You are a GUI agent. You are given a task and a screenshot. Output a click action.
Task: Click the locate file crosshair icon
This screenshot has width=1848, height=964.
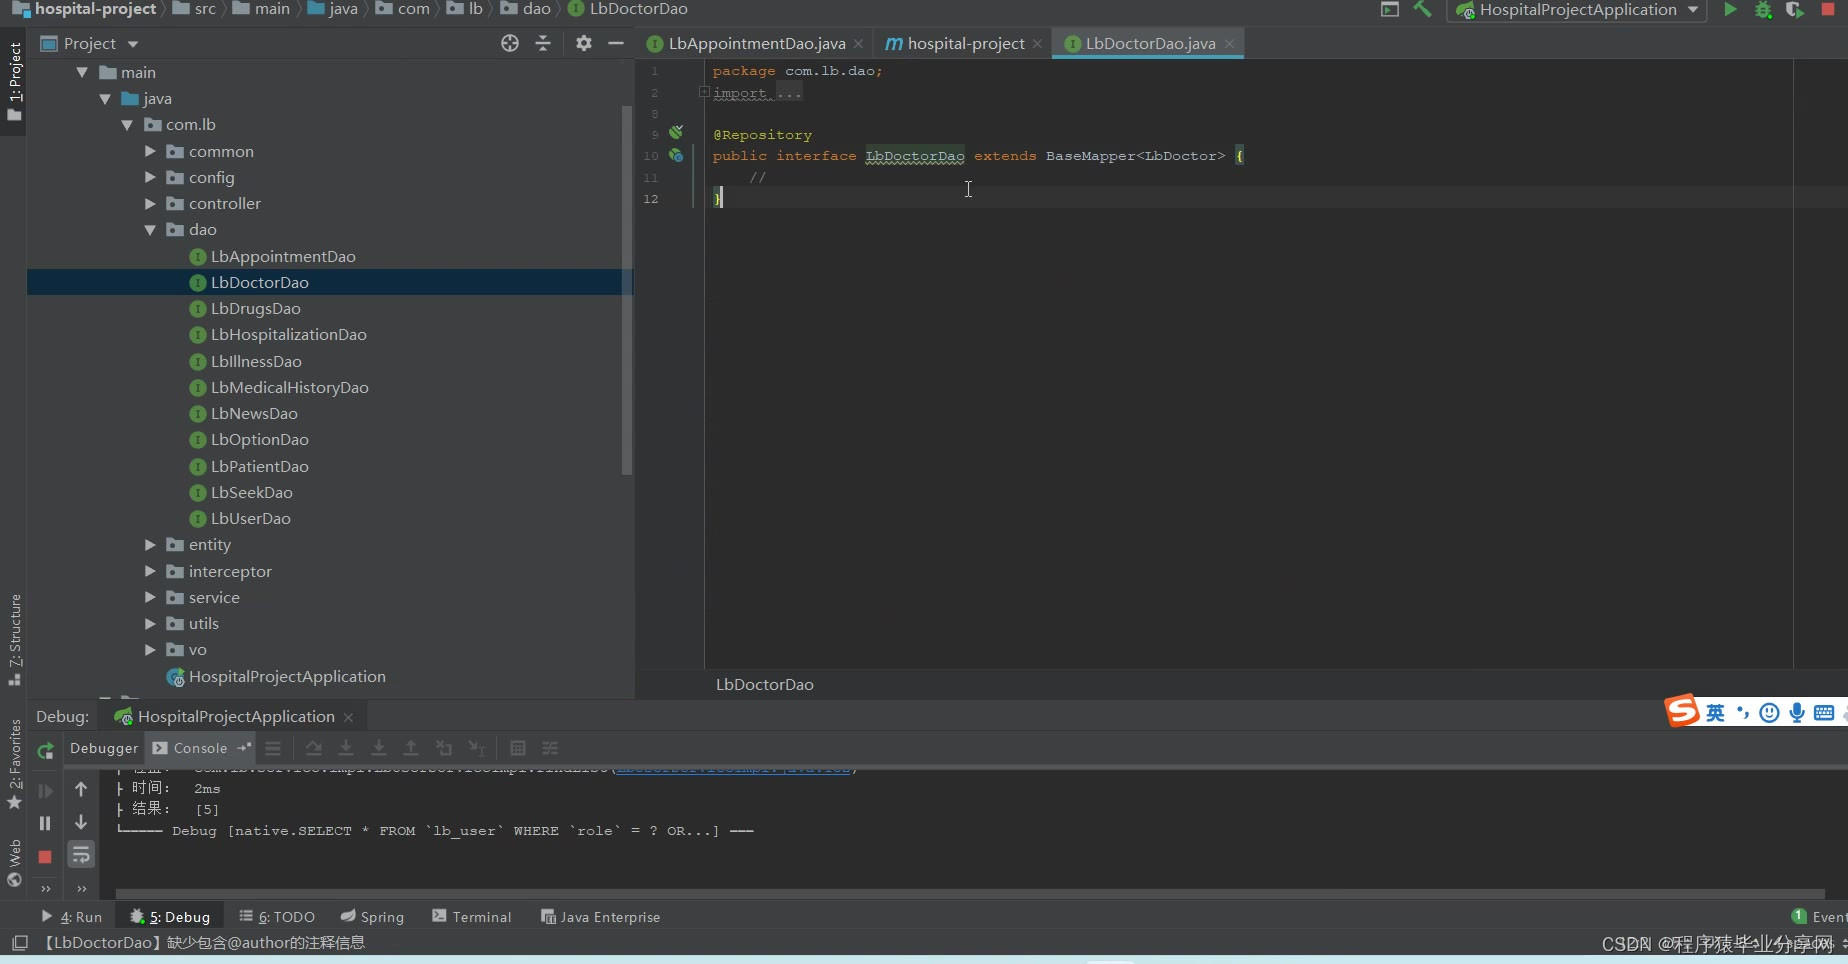pos(510,43)
